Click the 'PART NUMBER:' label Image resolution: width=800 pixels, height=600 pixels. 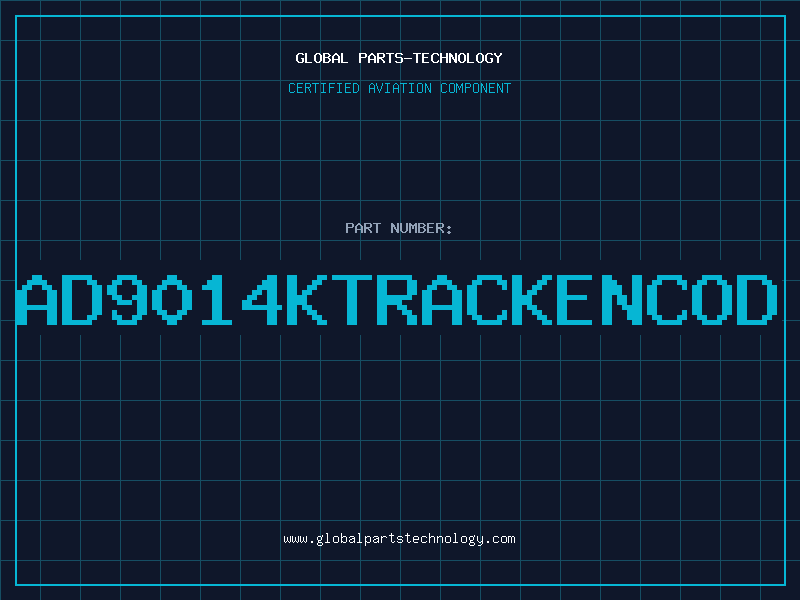click(x=399, y=228)
